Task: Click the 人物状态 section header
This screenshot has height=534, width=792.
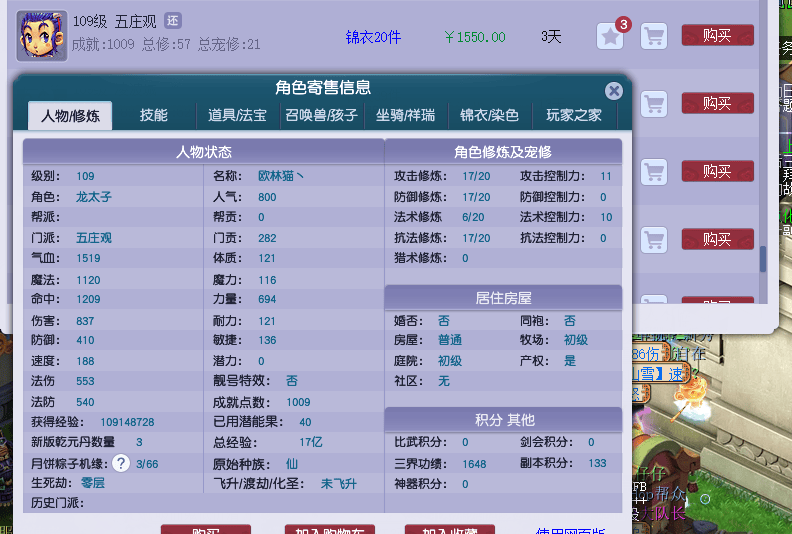Action: click(x=204, y=152)
